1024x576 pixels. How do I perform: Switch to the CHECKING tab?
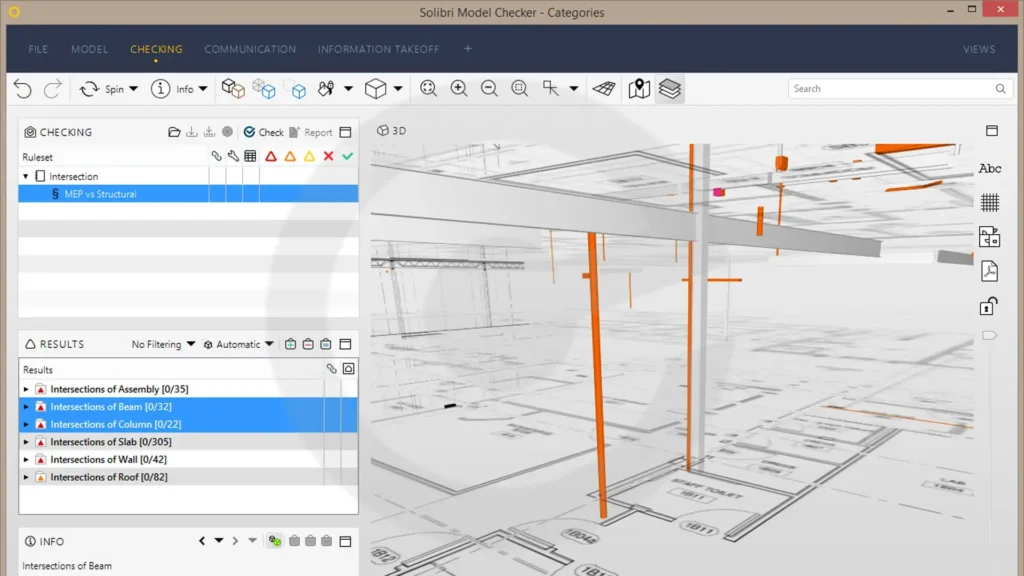point(156,49)
